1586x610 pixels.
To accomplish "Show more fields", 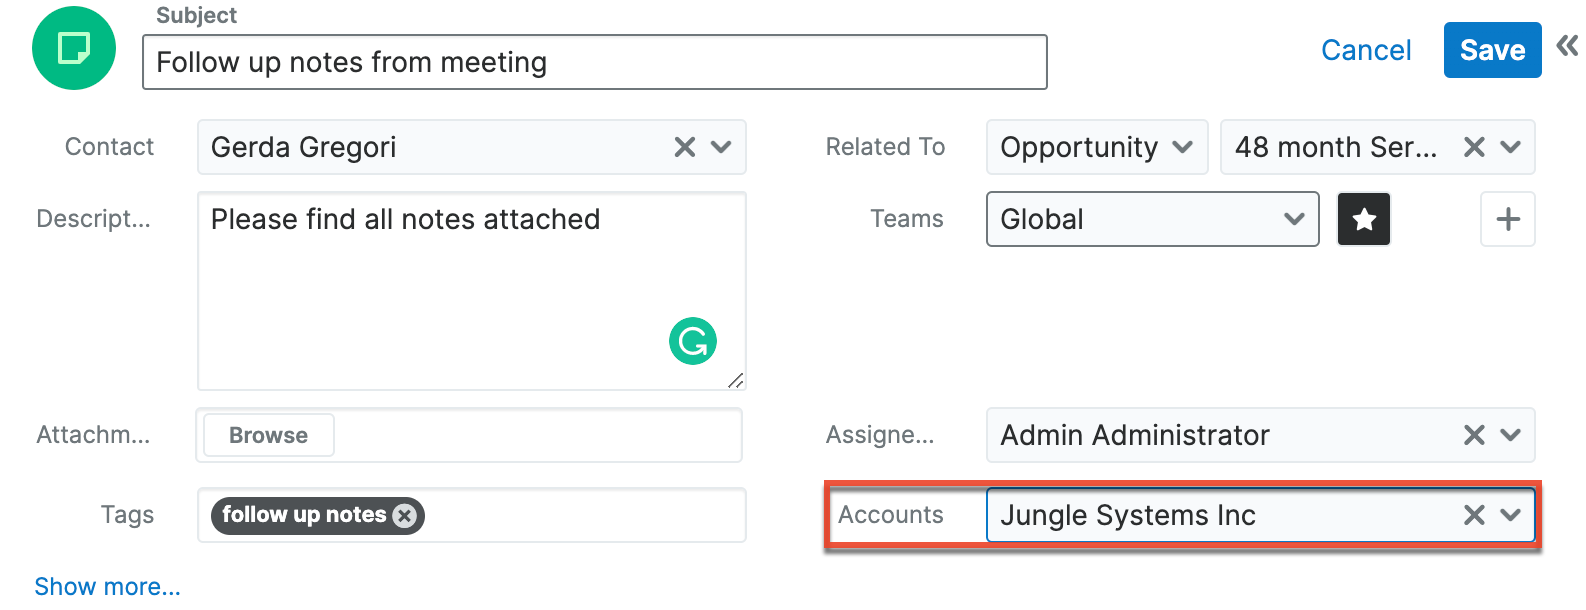I will pos(107,586).
